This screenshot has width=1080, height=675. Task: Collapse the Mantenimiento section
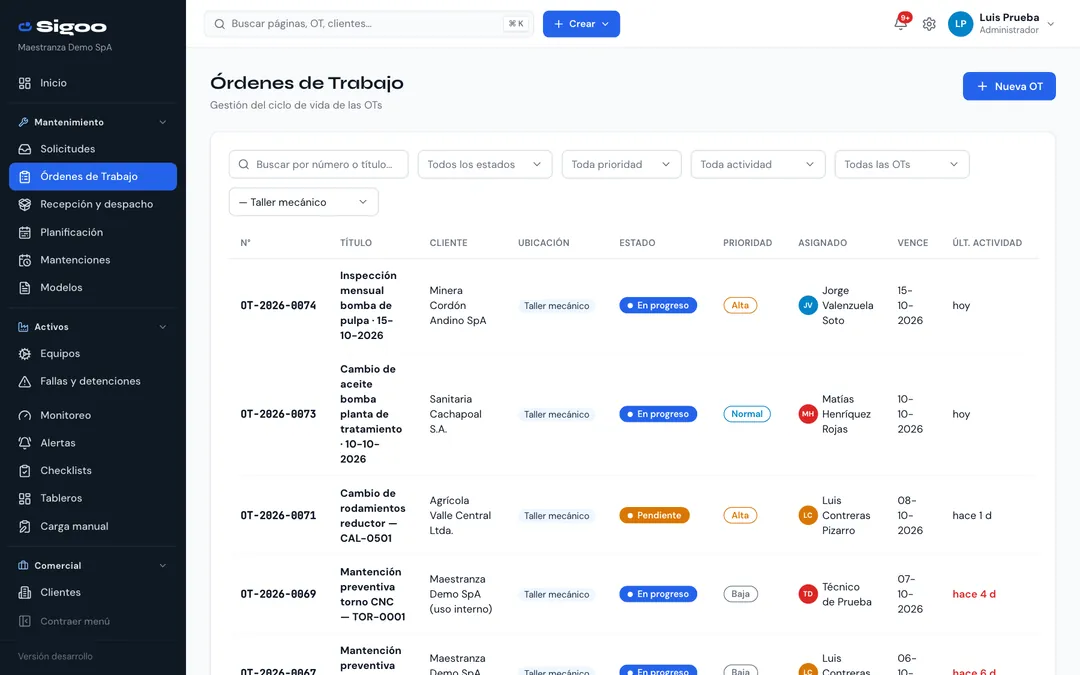pyautogui.click(x=163, y=122)
